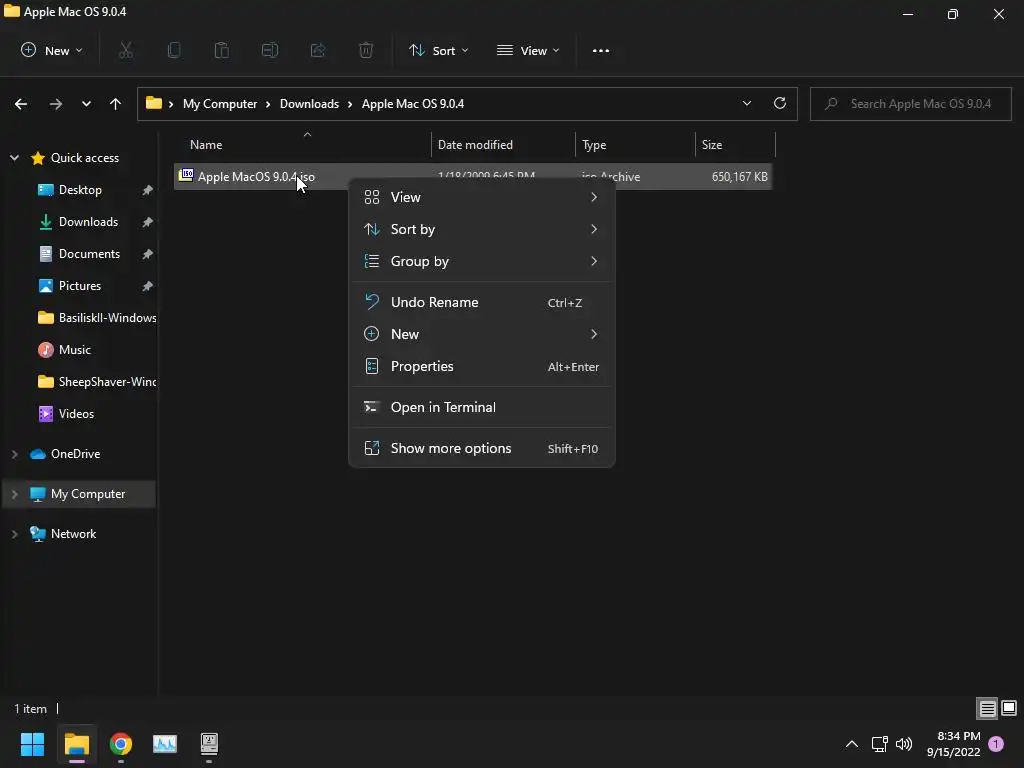Viewport: 1024px width, 768px height.
Task: Open Pictures in Quick access
Action: click(80, 286)
